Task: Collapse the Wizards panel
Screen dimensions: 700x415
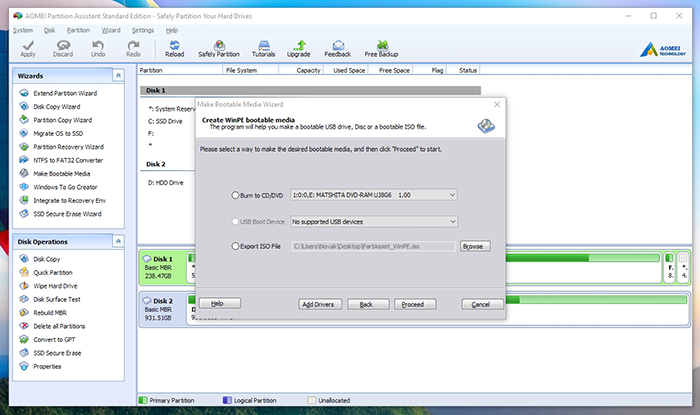Action: point(118,76)
